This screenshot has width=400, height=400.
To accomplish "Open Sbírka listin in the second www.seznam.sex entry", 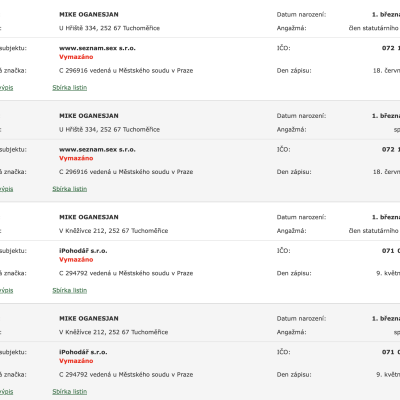I will 70,189.
